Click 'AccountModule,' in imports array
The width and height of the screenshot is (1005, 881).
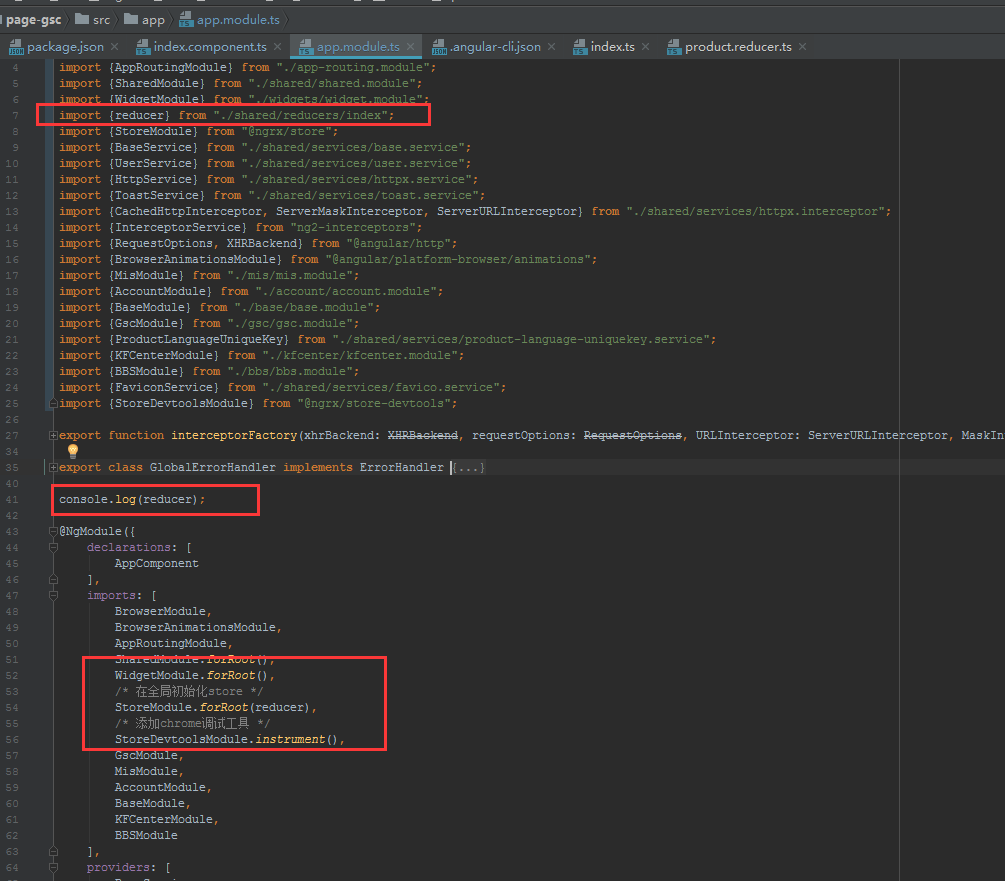pyautogui.click(x=163, y=787)
